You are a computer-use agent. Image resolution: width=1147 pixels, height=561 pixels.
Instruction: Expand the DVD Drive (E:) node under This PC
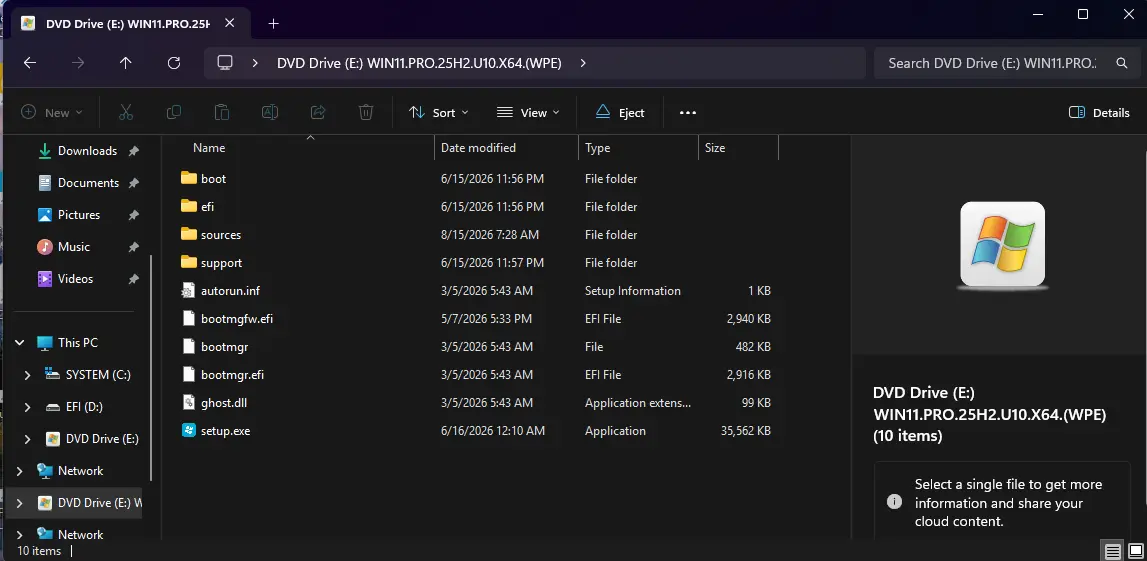click(28, 439)
